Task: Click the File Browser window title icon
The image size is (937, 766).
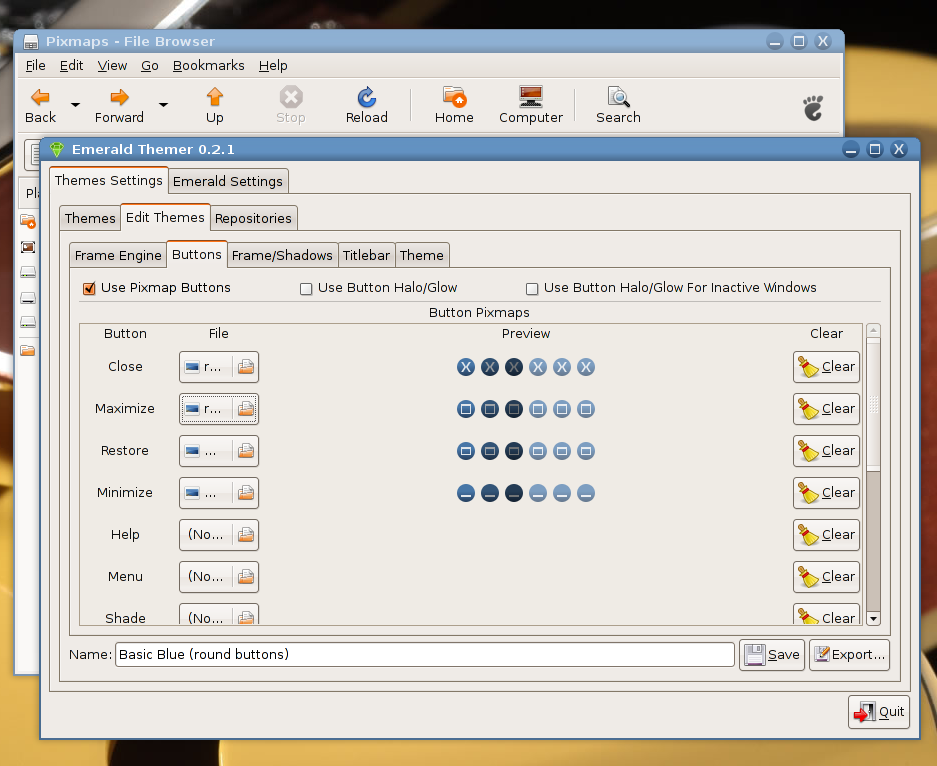Action: click(30, 42)
